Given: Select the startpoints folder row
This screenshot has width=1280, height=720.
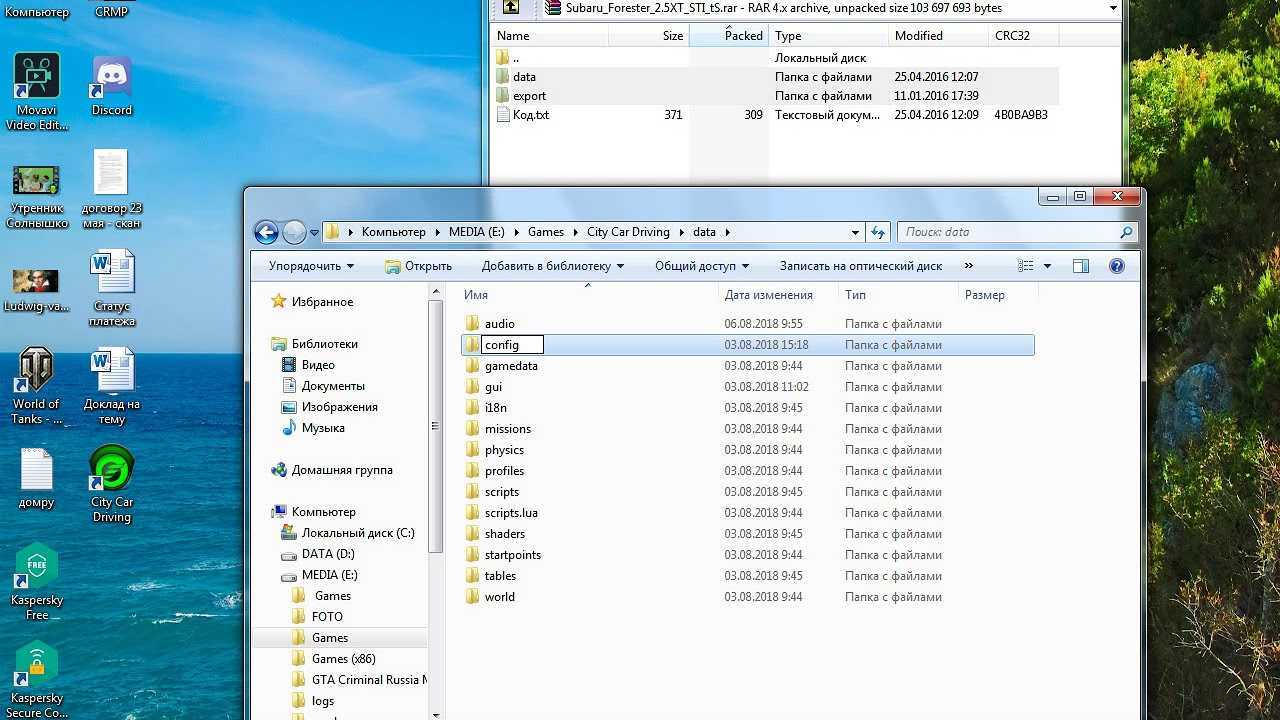Looking at the screenshot, I should pyautogui.click(x=748, y=555).
